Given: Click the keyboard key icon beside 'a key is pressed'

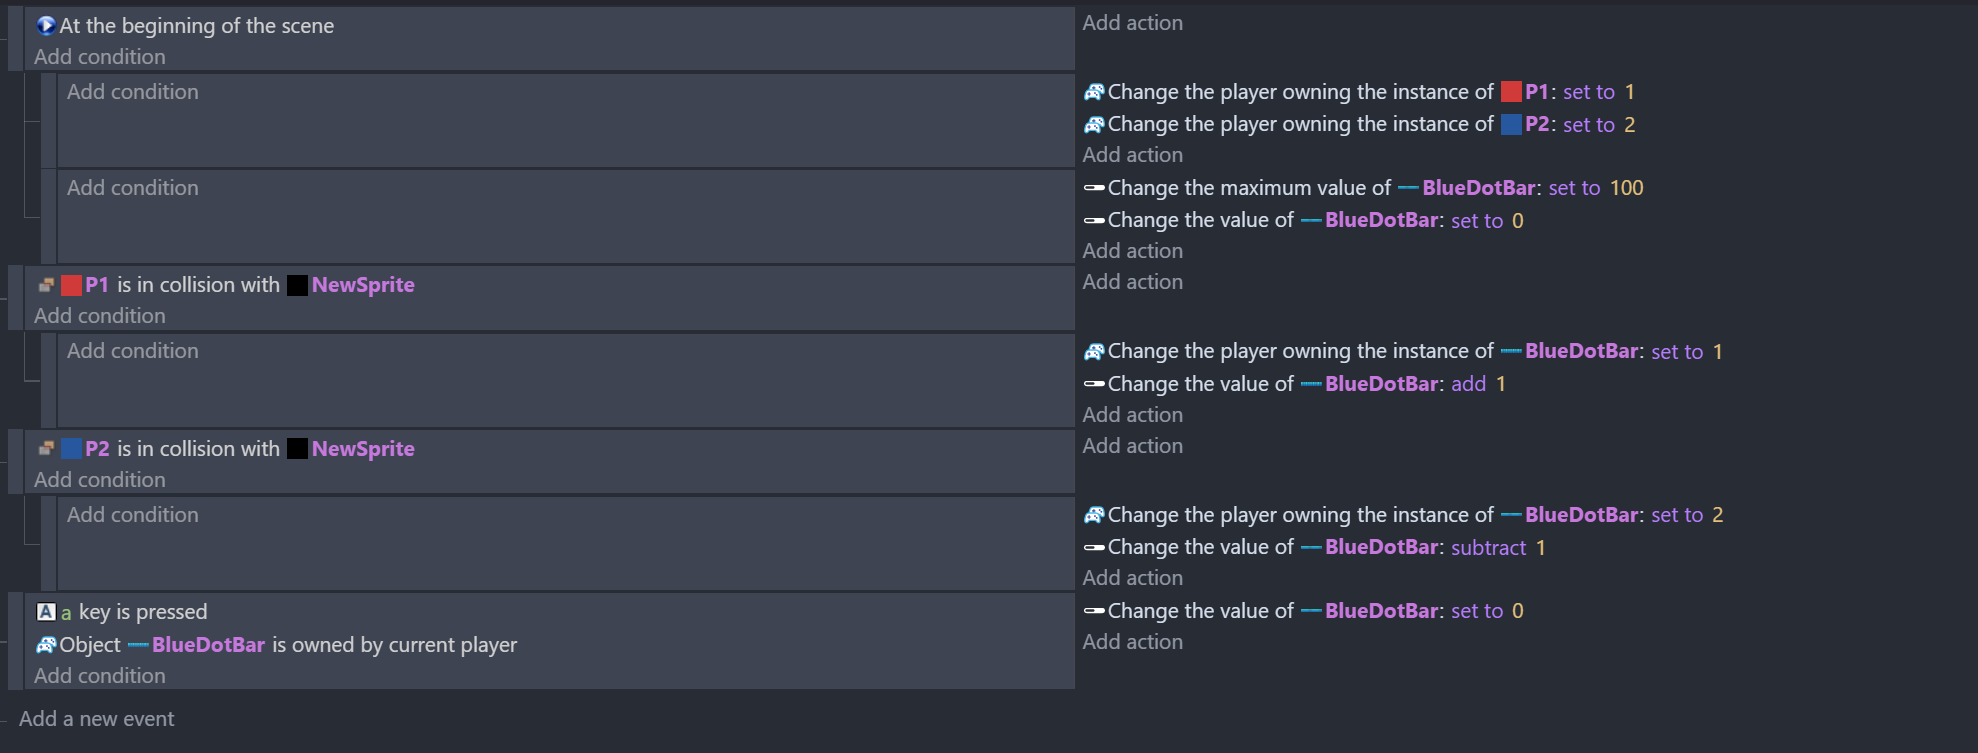Looking at the screenshot, I should coord(46,611).
